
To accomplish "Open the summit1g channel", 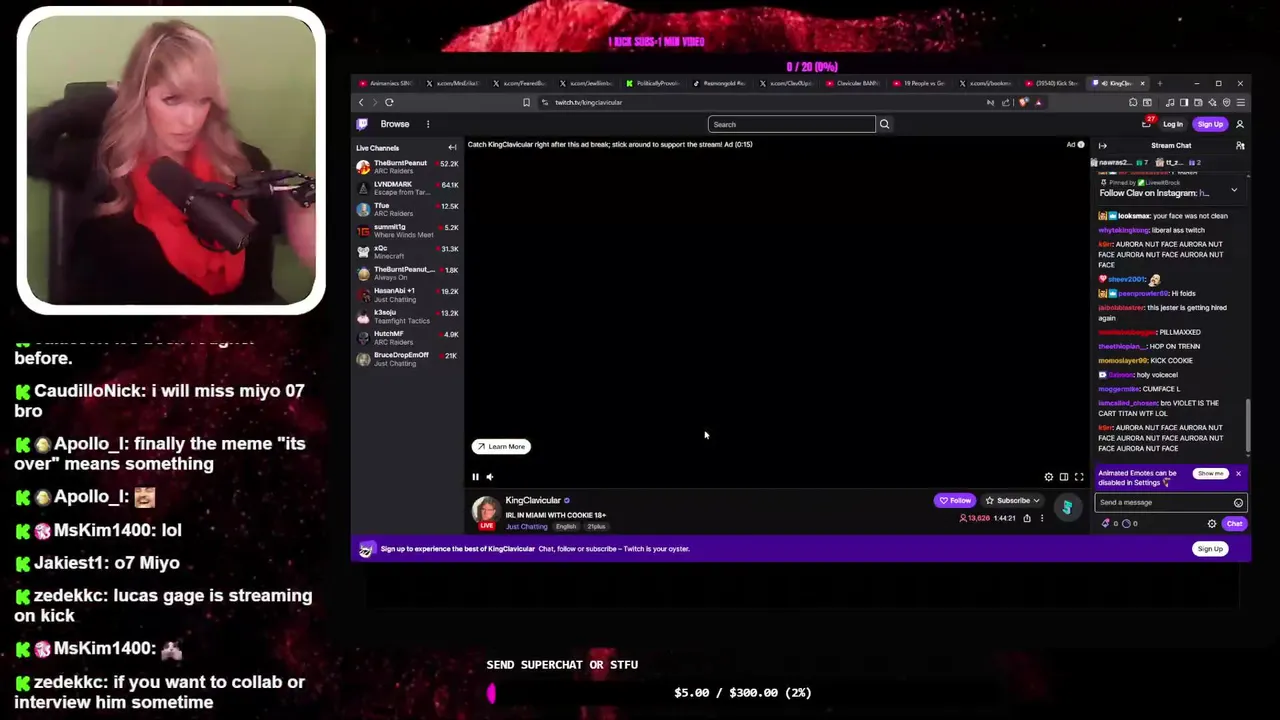I will [x=407, y=230].
